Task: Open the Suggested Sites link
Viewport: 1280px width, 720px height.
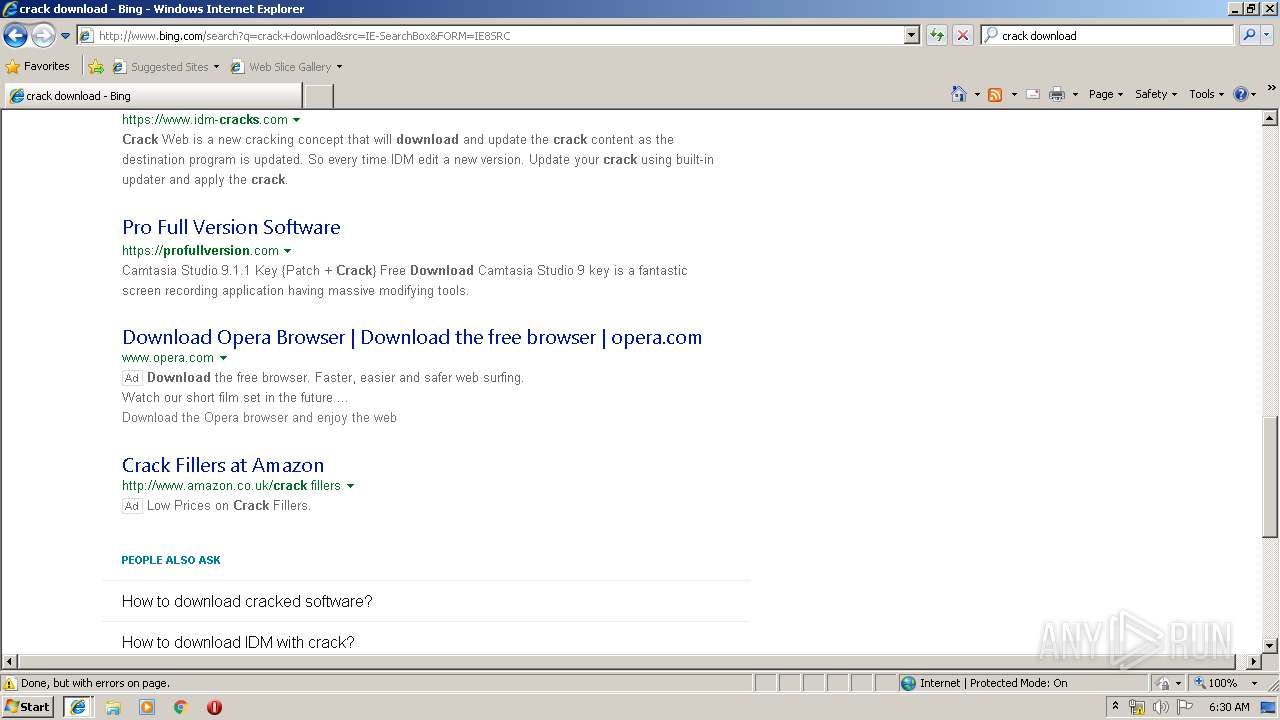Action: [165, 67]
